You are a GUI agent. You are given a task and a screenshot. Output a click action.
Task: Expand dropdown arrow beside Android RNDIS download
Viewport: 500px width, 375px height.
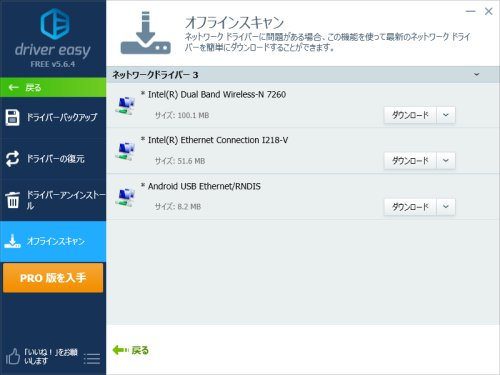[446, 207]
